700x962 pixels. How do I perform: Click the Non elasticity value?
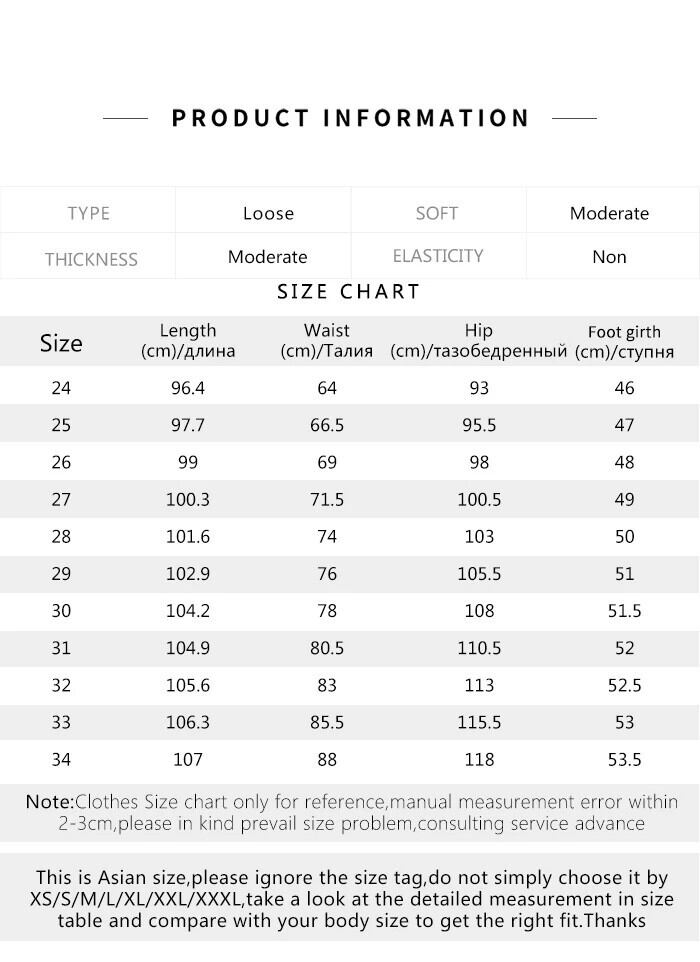pyautogui.click(x=609, y=257)
